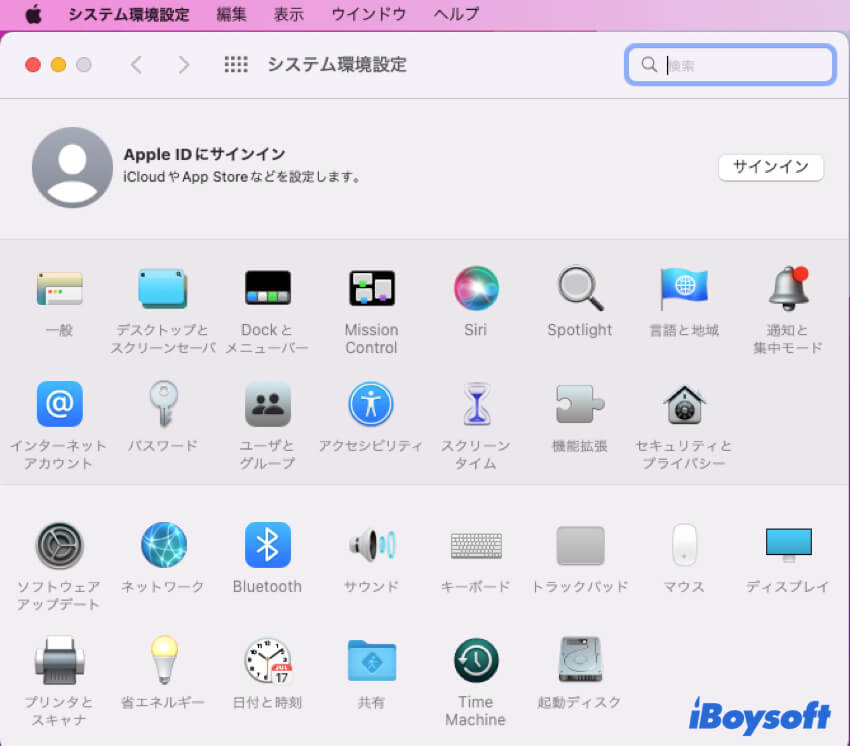Image resolution: width=850 pixels, height=746 pixels.
Task: Open 共有 folder icon
Action: [371, 660]
